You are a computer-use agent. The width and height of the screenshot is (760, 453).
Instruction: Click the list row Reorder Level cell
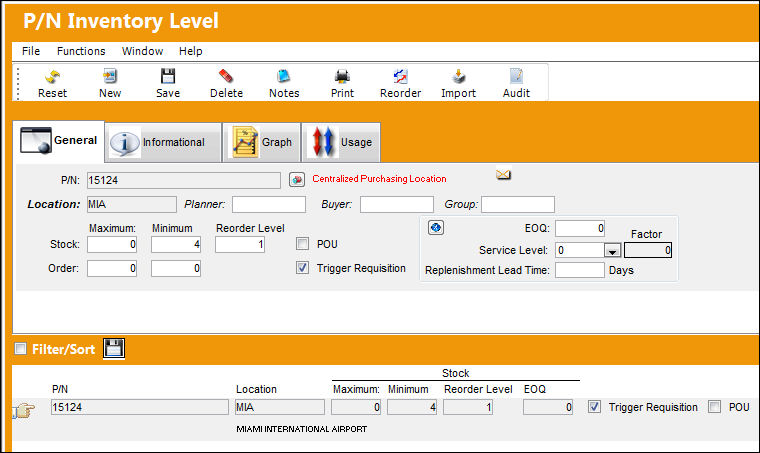click(x=468, y=407)
